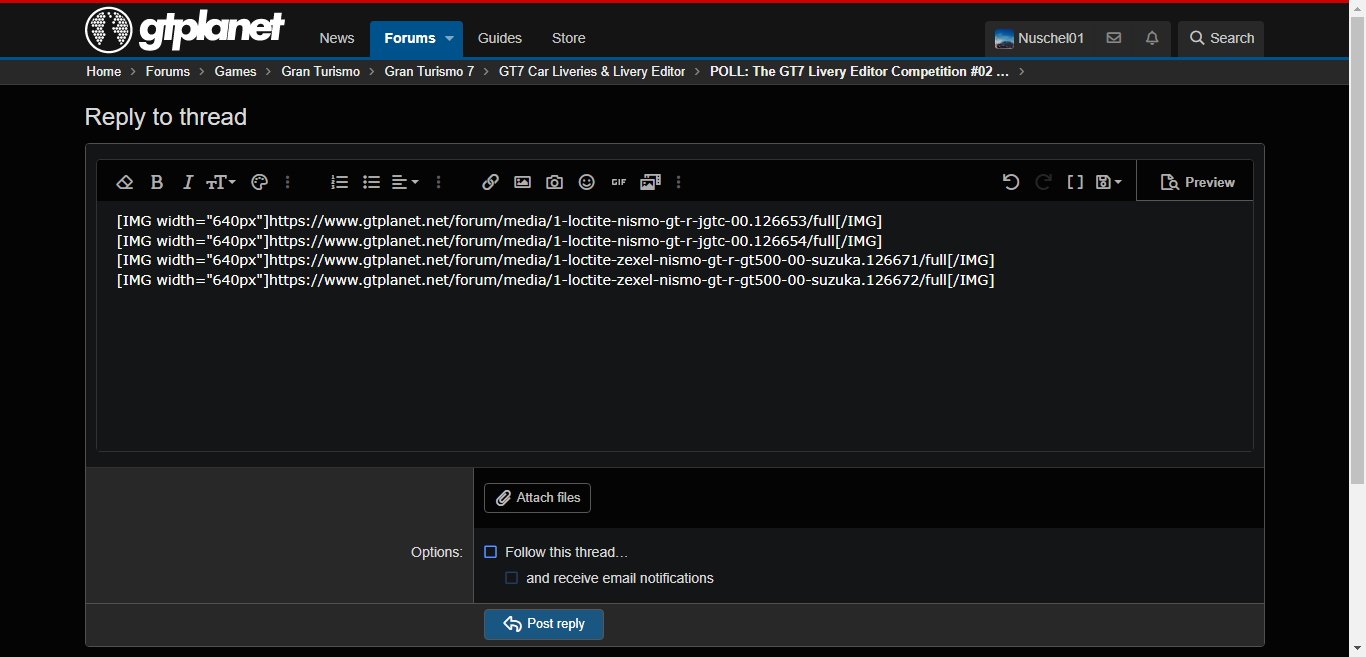Click the insert gallery embed icon

[651, 182]
